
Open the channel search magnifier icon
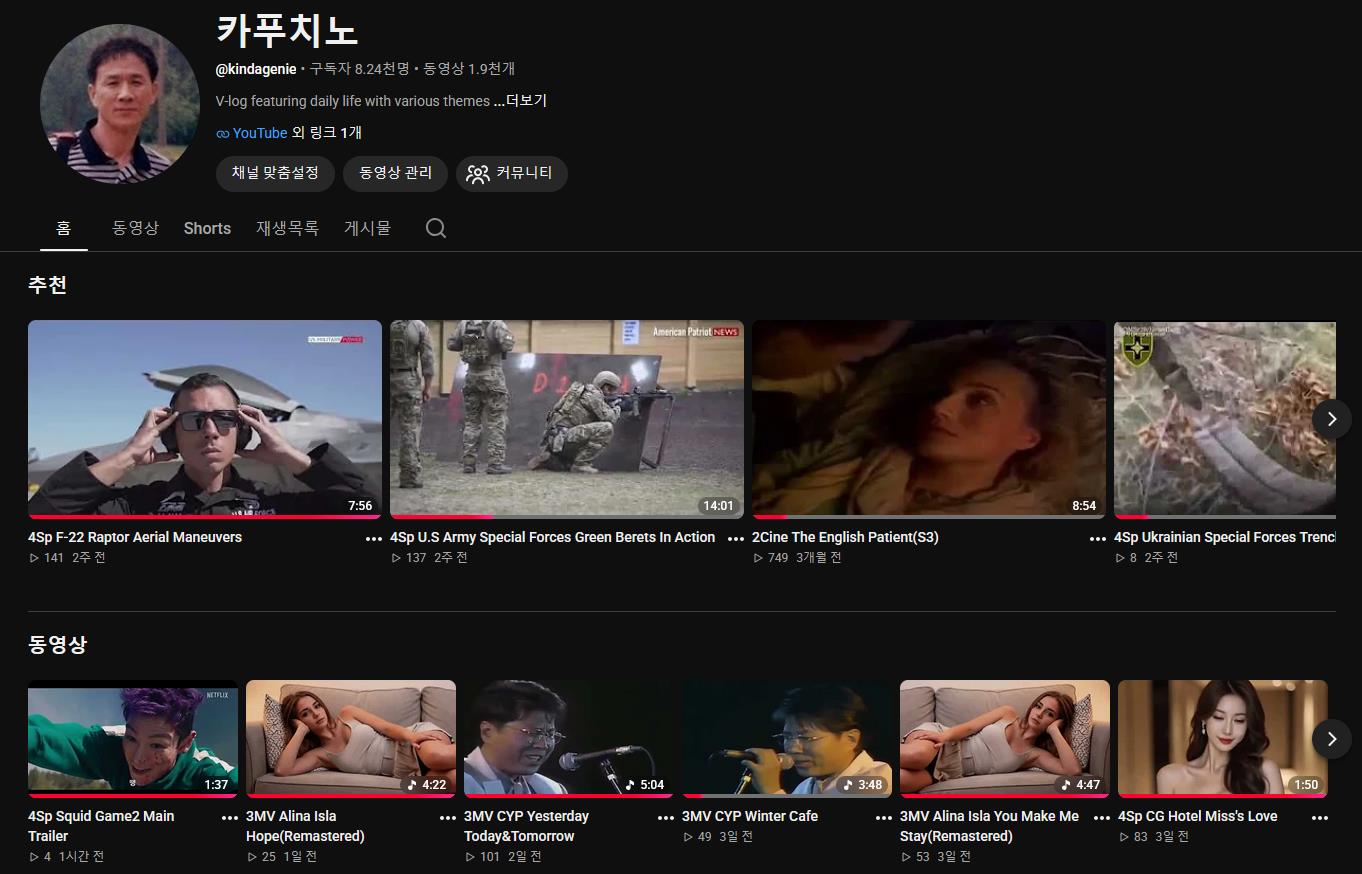(435, 228)
